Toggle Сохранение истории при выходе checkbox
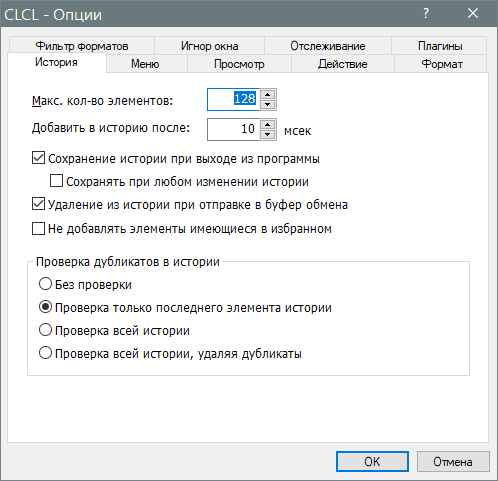This screenshot has width=498, height=481. point(38,158)
